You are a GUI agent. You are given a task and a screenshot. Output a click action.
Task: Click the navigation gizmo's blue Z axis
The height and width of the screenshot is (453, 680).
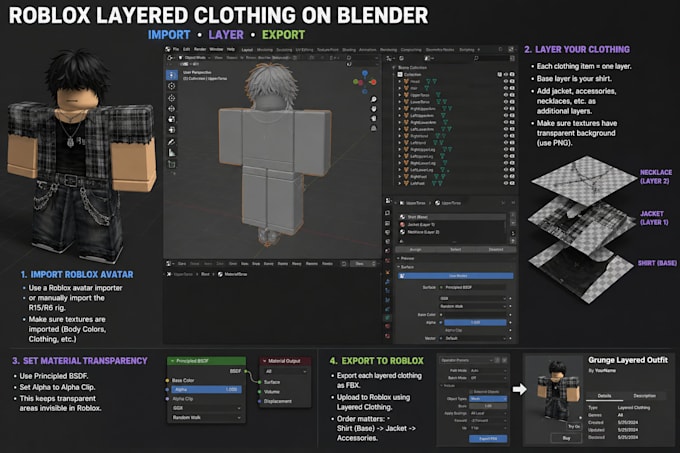365,74
